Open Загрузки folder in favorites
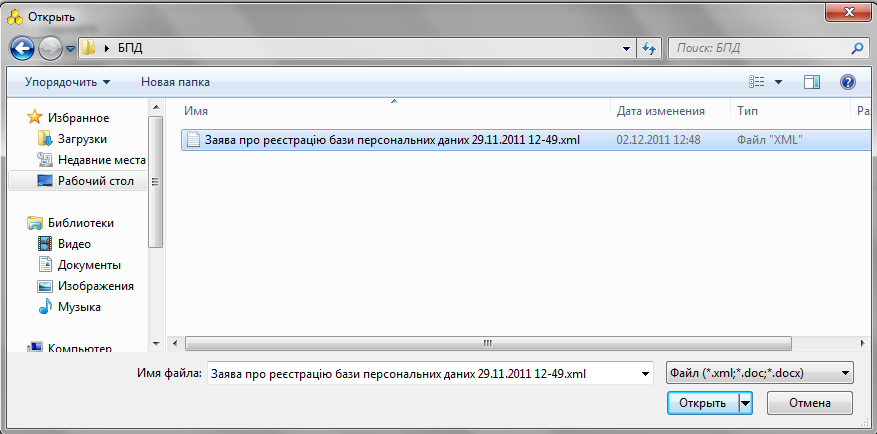This screenshot has width=877, height=434. click(x=81, y=139)
